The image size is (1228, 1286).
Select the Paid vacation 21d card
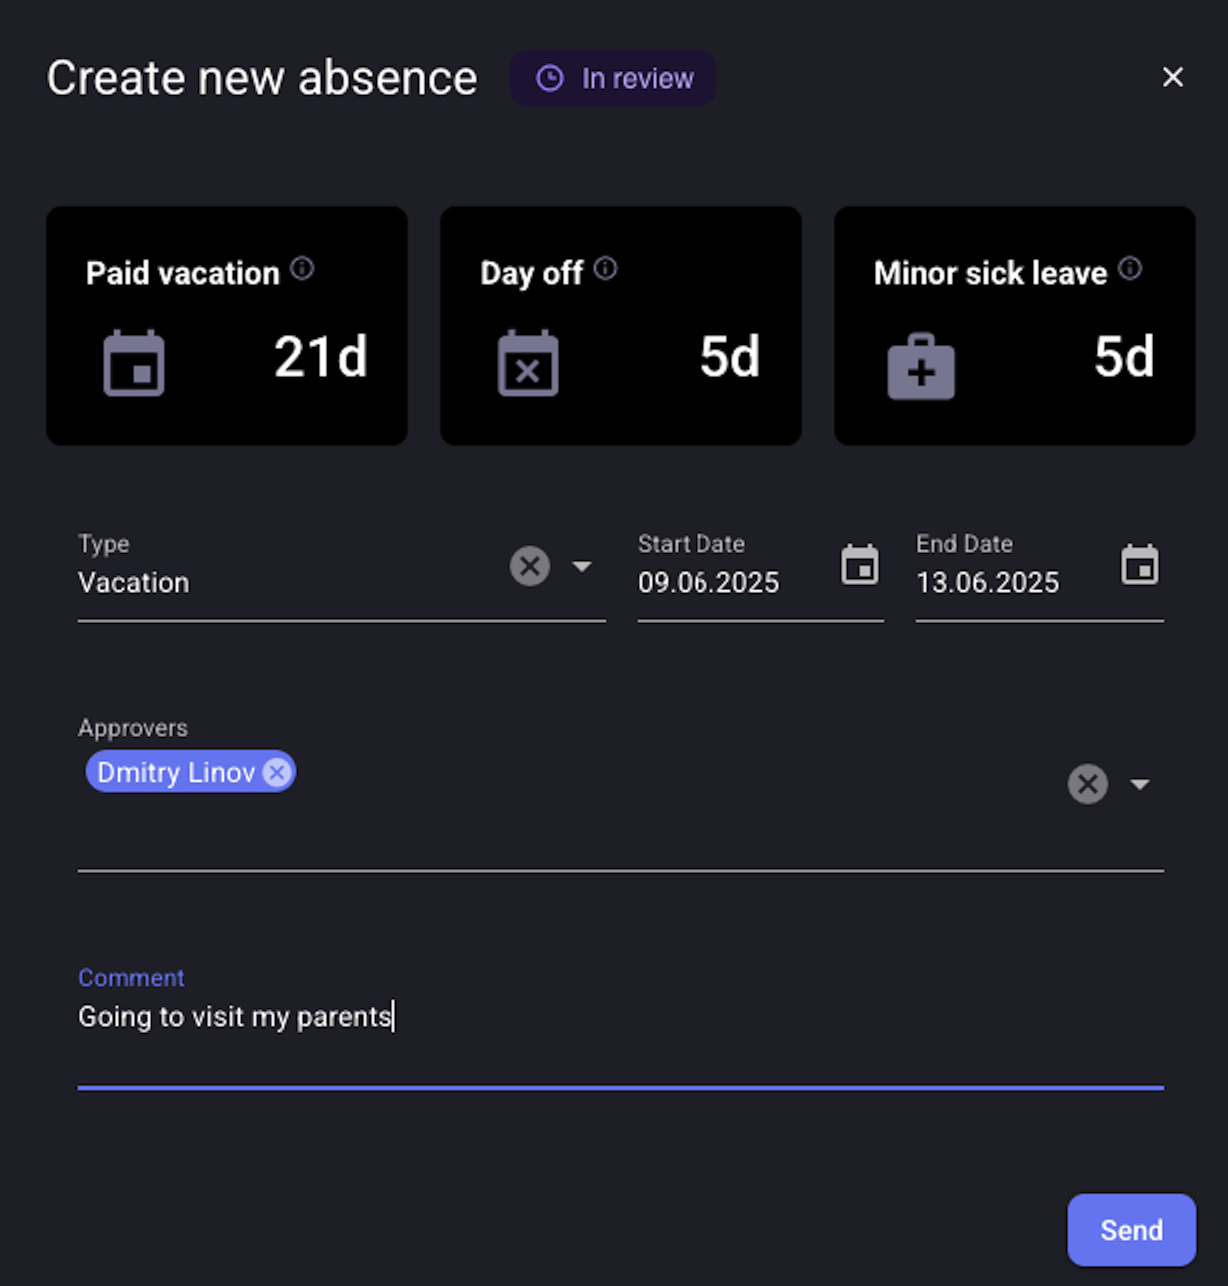227,326
